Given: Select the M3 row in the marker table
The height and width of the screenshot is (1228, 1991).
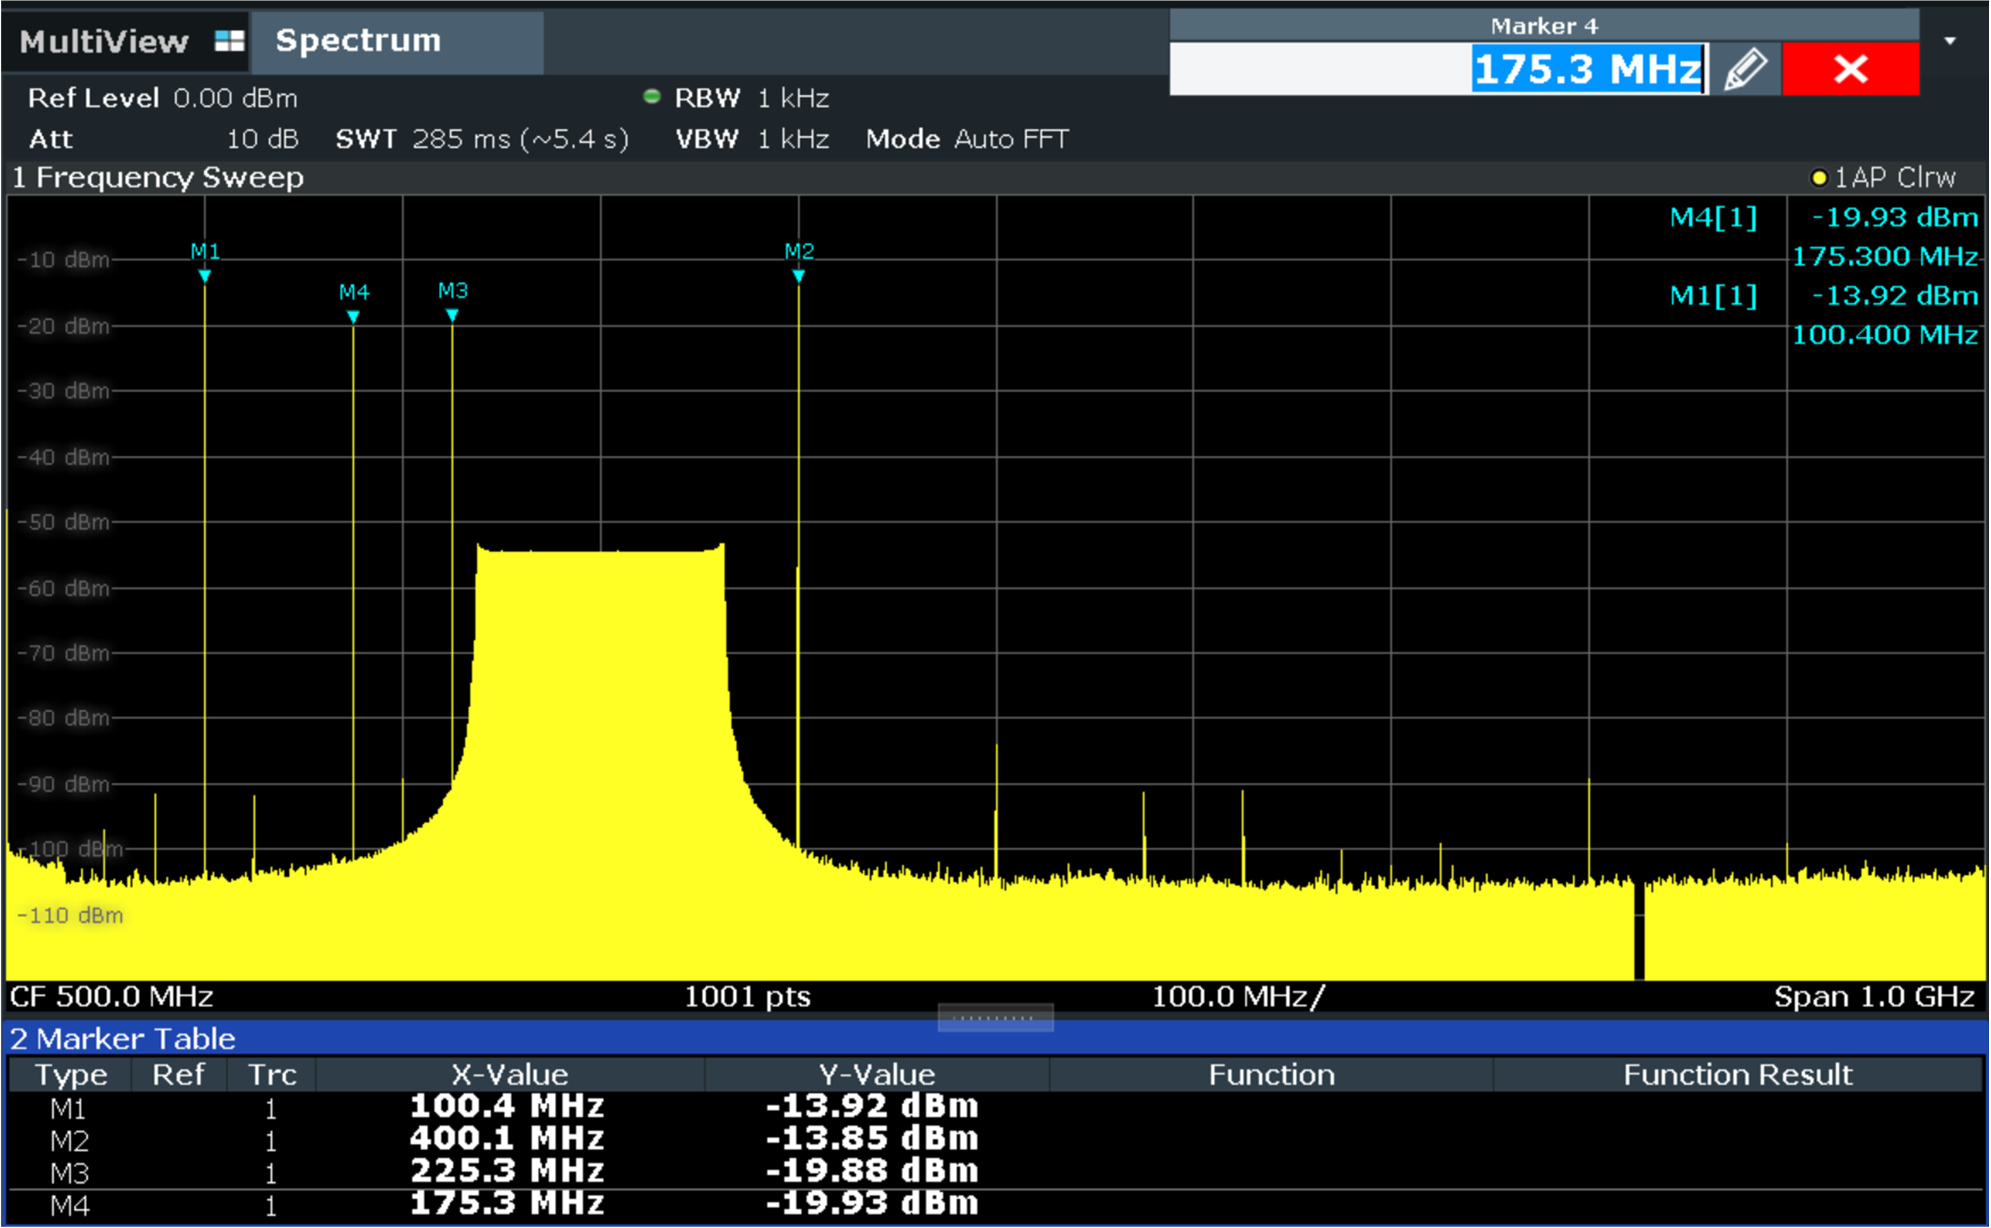Looking at the screenshot, I should click(x=500, y=1170).
